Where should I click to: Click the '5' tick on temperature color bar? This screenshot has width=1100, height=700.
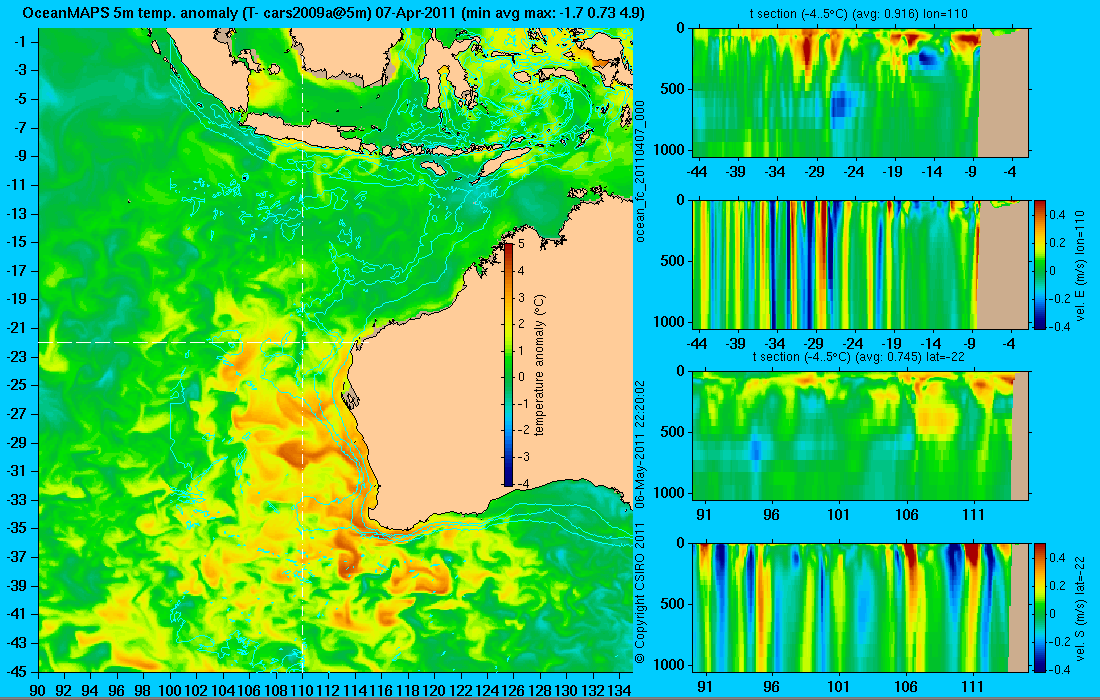tap(521, 244)
